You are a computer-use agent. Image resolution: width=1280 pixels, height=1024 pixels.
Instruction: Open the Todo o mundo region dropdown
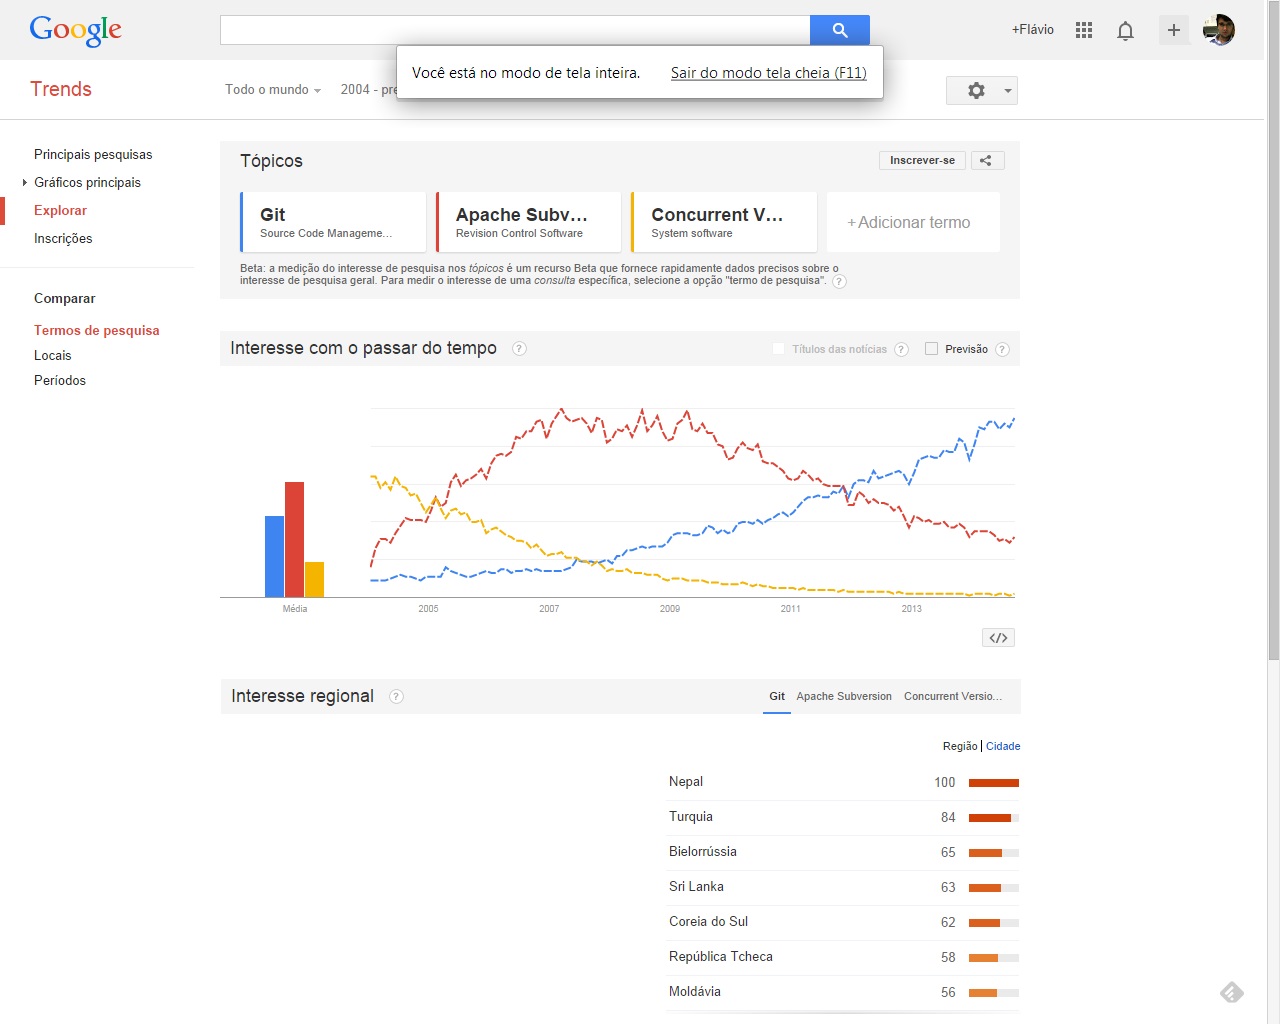pos(273,90)
